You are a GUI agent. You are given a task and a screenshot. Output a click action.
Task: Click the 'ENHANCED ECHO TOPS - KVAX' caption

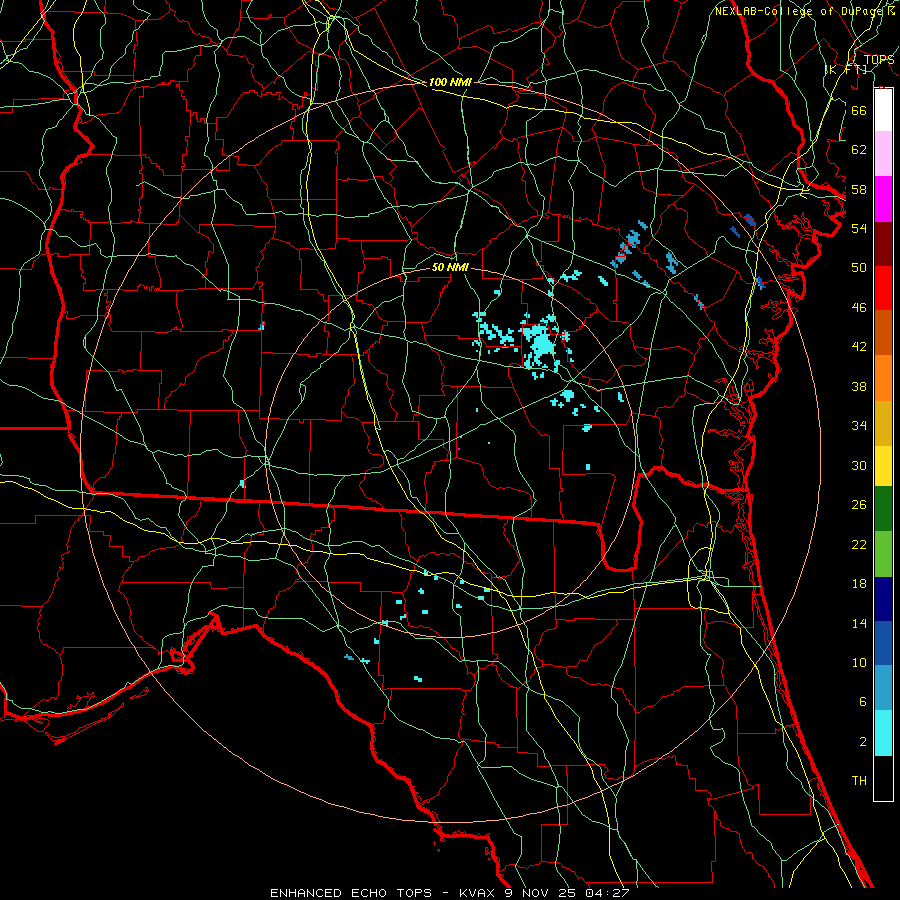coord(382,893)
